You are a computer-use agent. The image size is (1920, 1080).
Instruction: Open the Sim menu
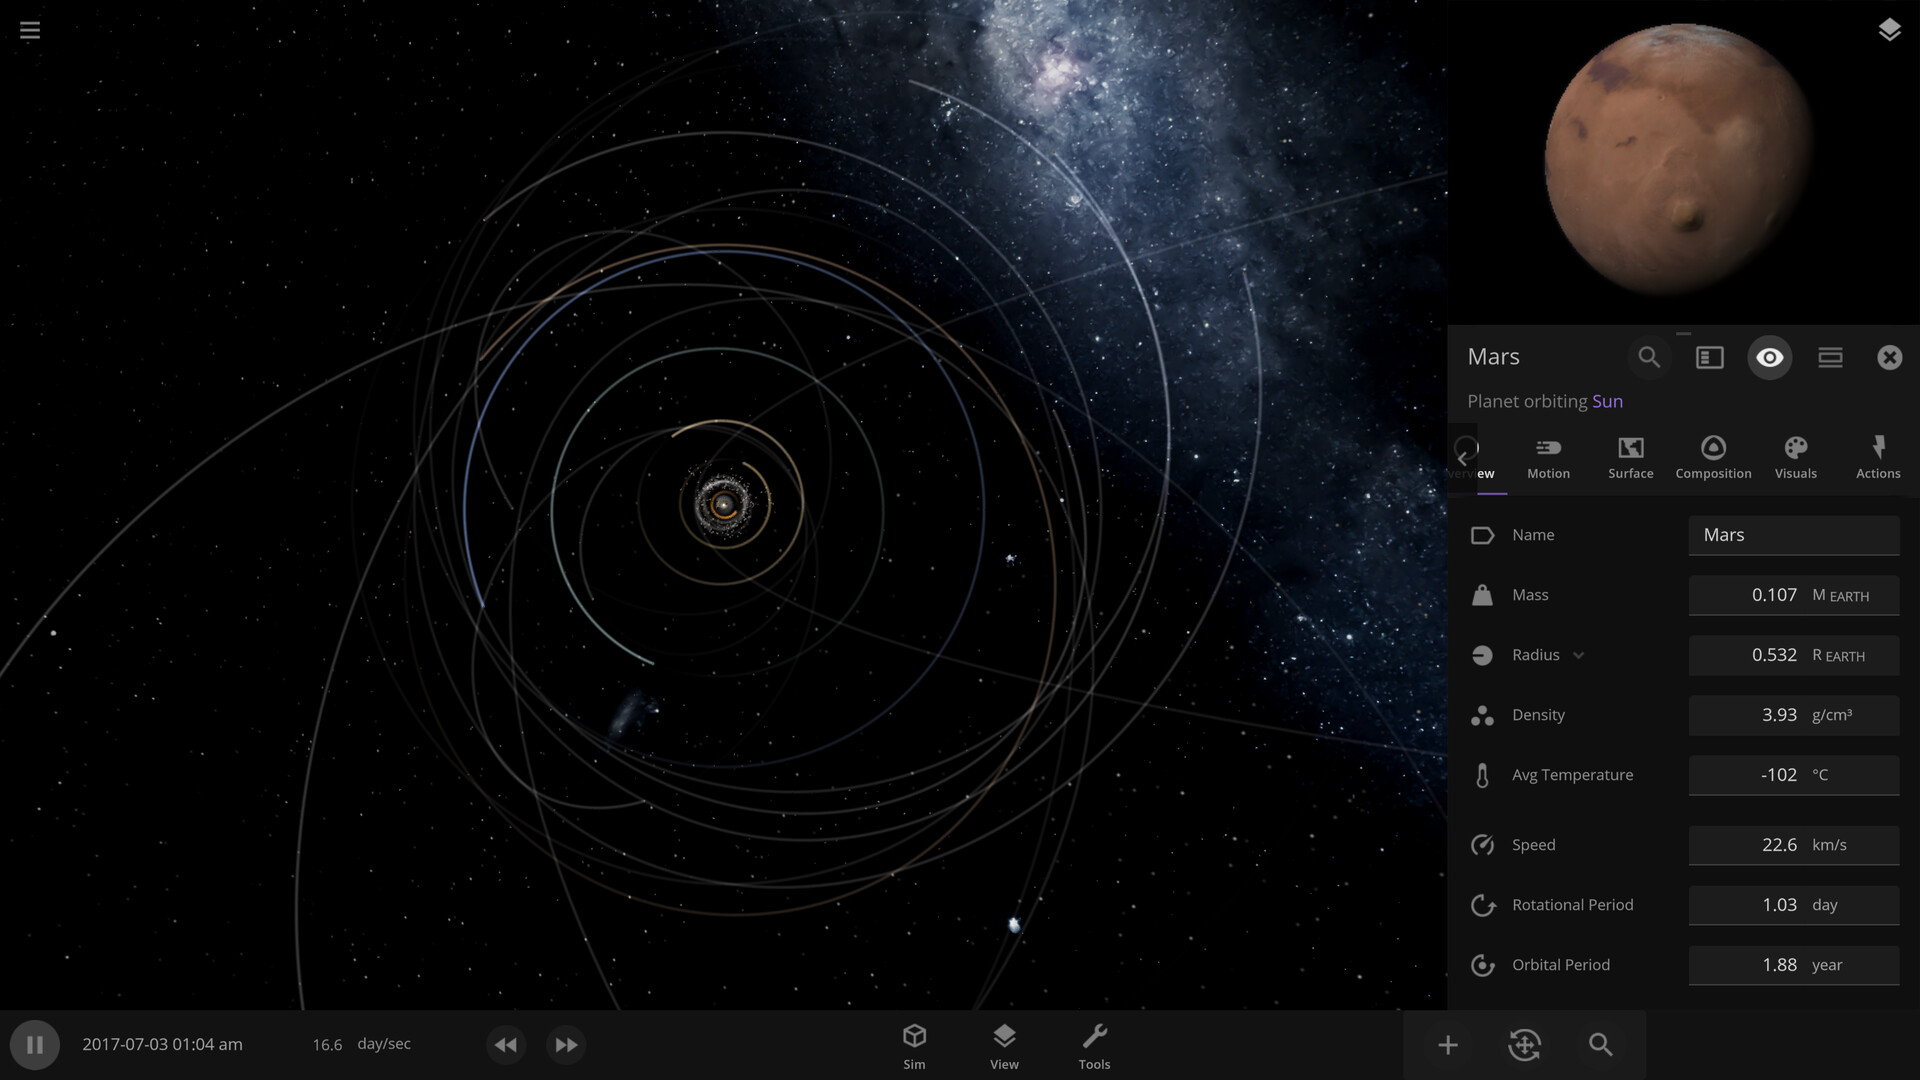click(x=914, y=1046)
